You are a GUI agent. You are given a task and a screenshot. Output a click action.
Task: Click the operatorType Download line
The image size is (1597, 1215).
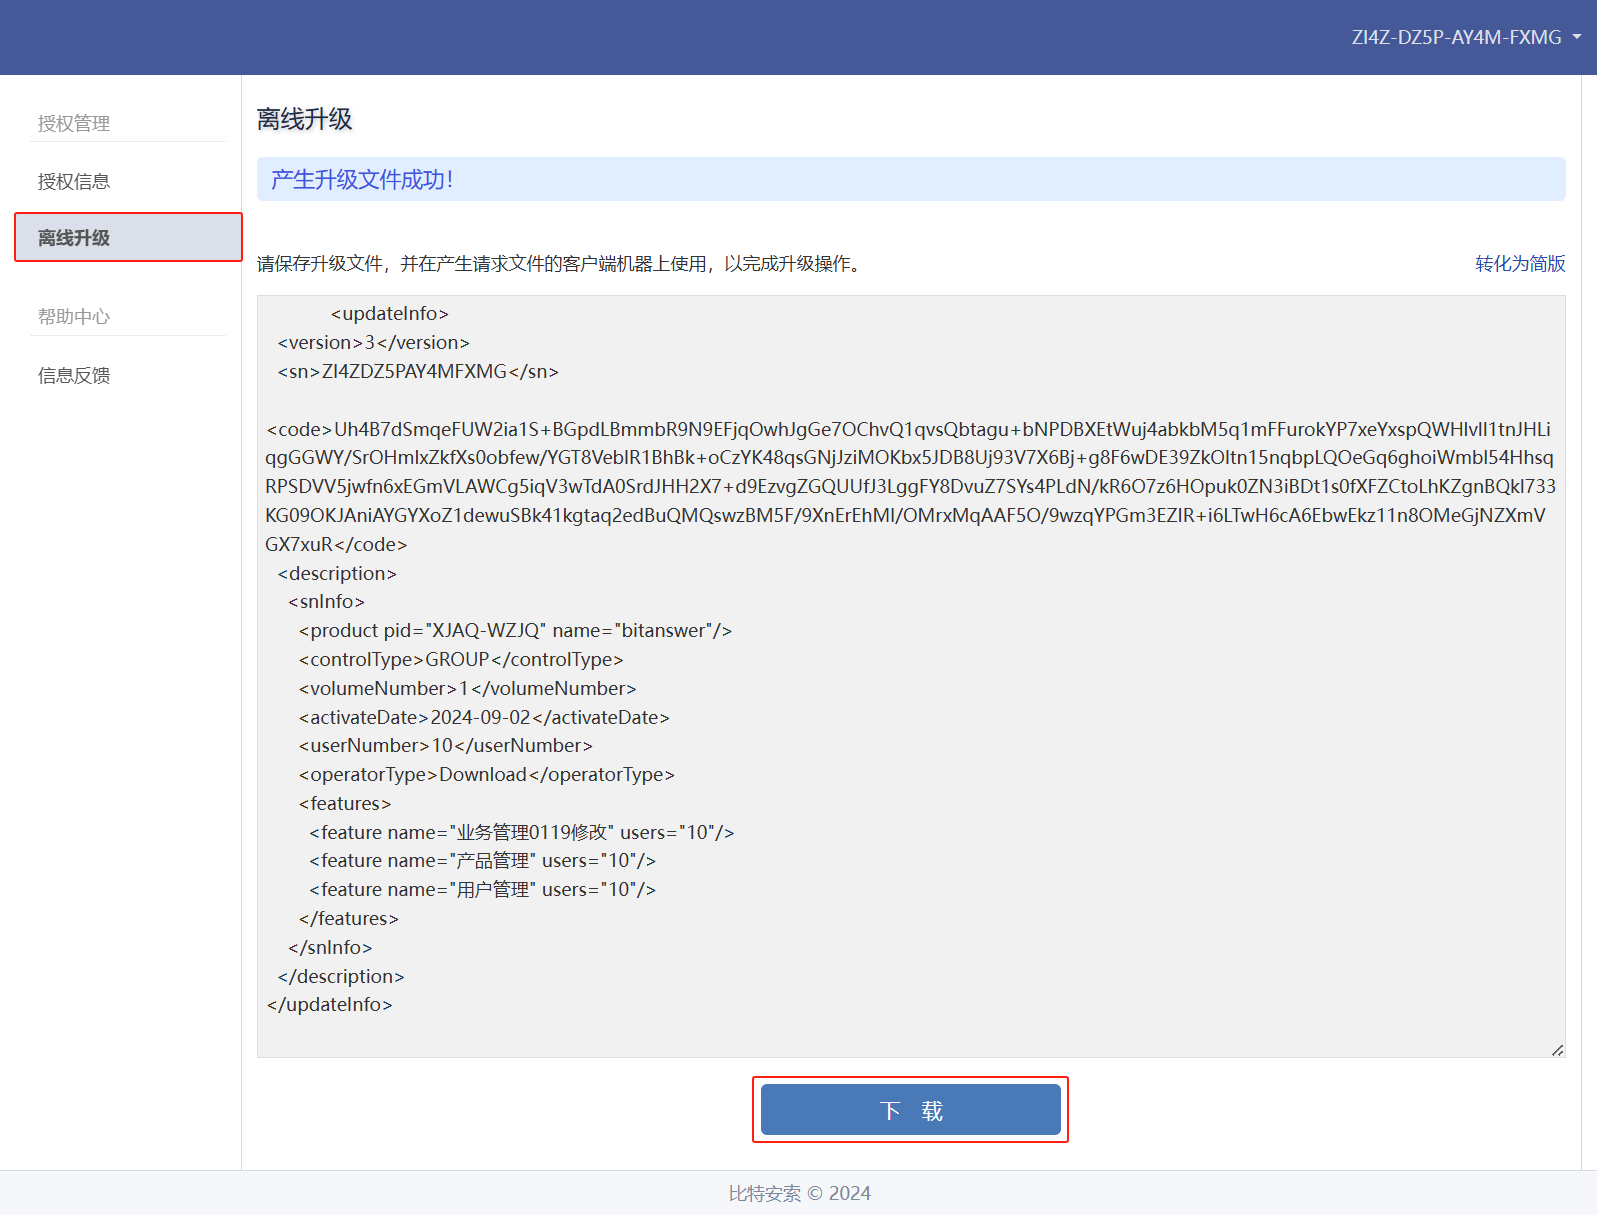pyautogui.click(x=486, y=774)
